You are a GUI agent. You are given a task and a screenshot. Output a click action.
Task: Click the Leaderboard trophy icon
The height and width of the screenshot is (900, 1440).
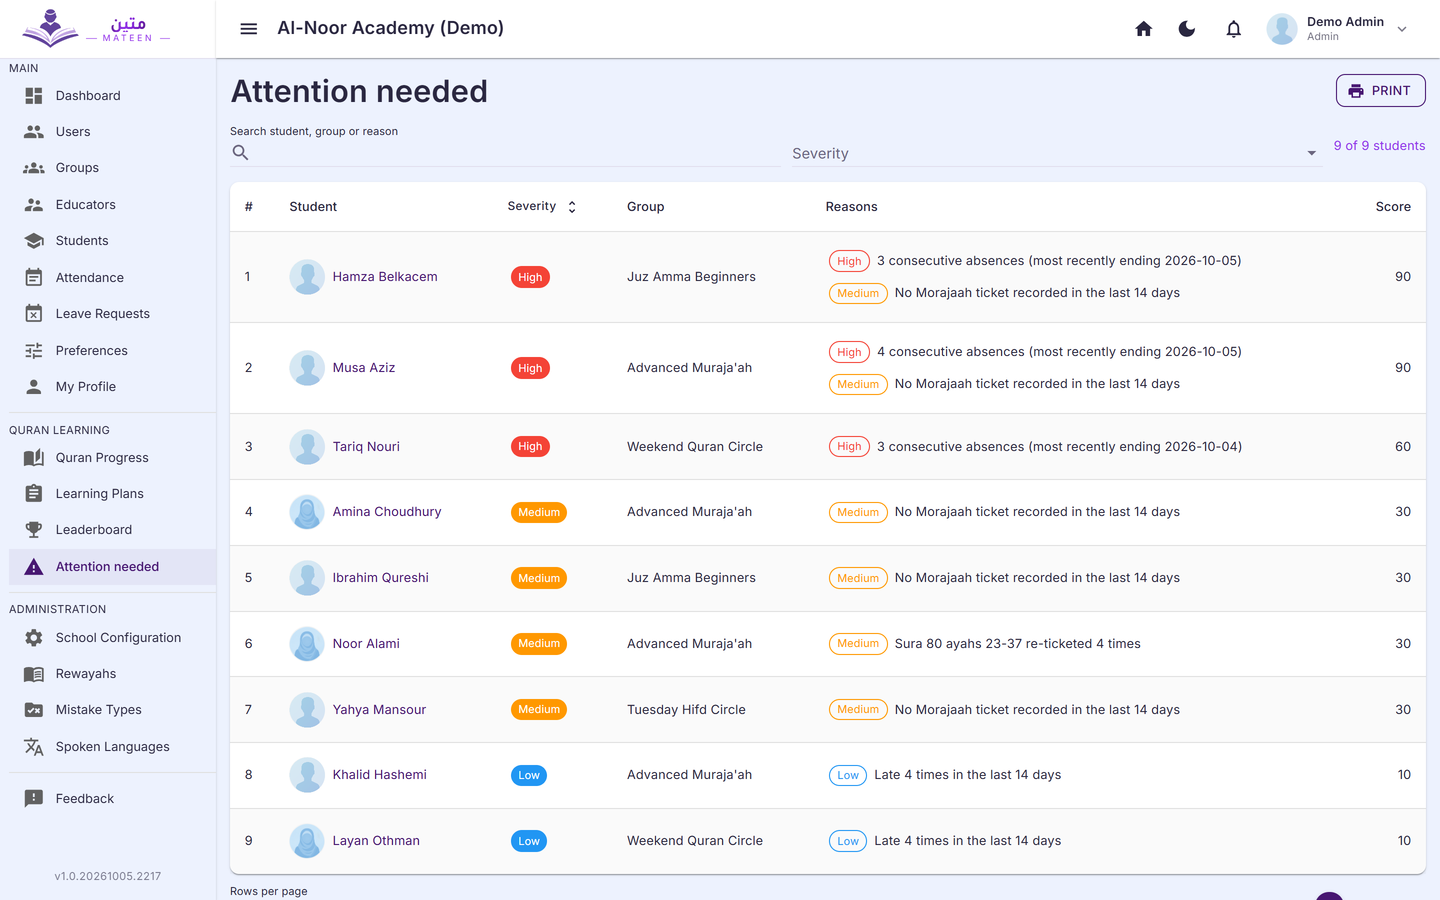coord(34,530)
